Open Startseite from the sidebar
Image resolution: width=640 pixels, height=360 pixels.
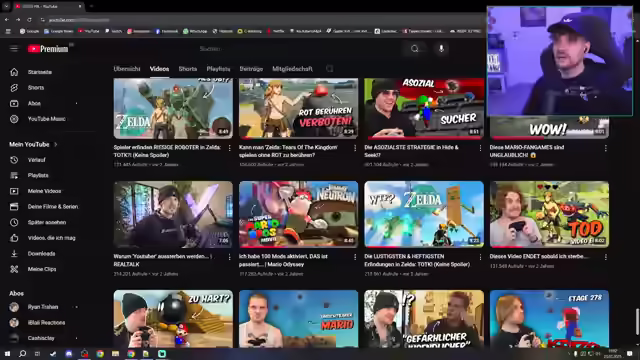point(40,72)
